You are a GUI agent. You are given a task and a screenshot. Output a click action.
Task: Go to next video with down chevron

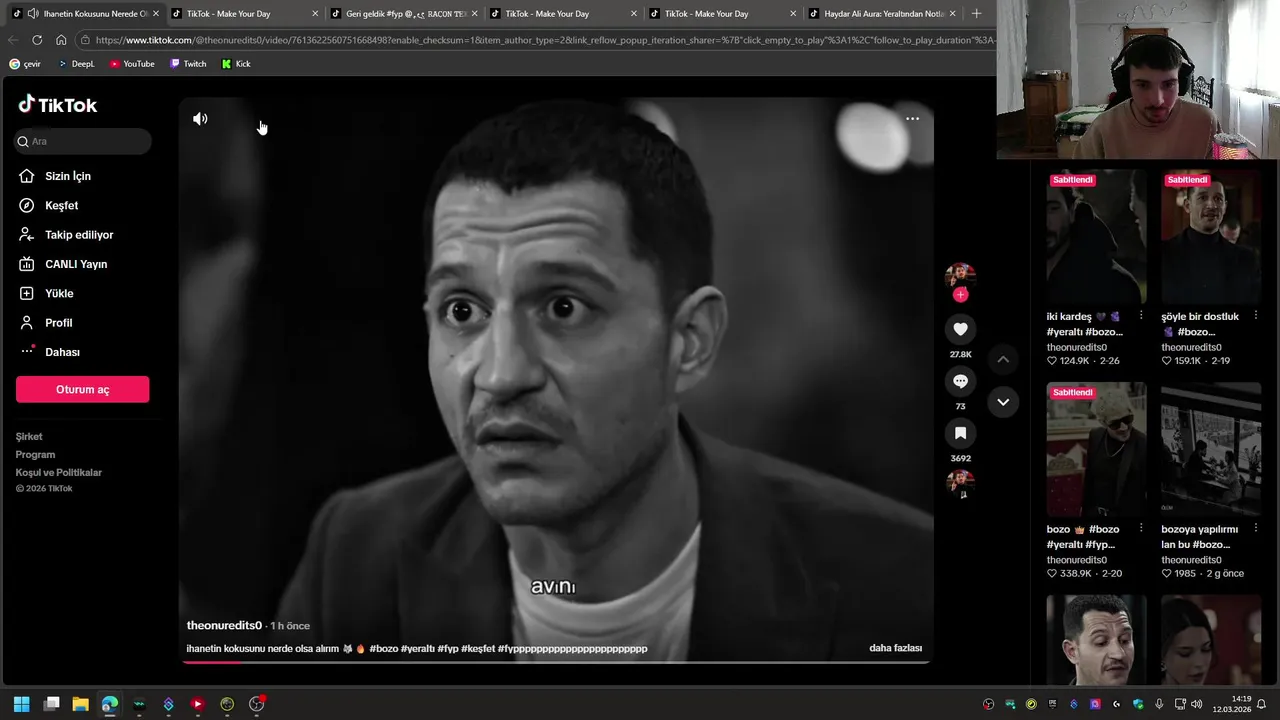pos(1003,402)
